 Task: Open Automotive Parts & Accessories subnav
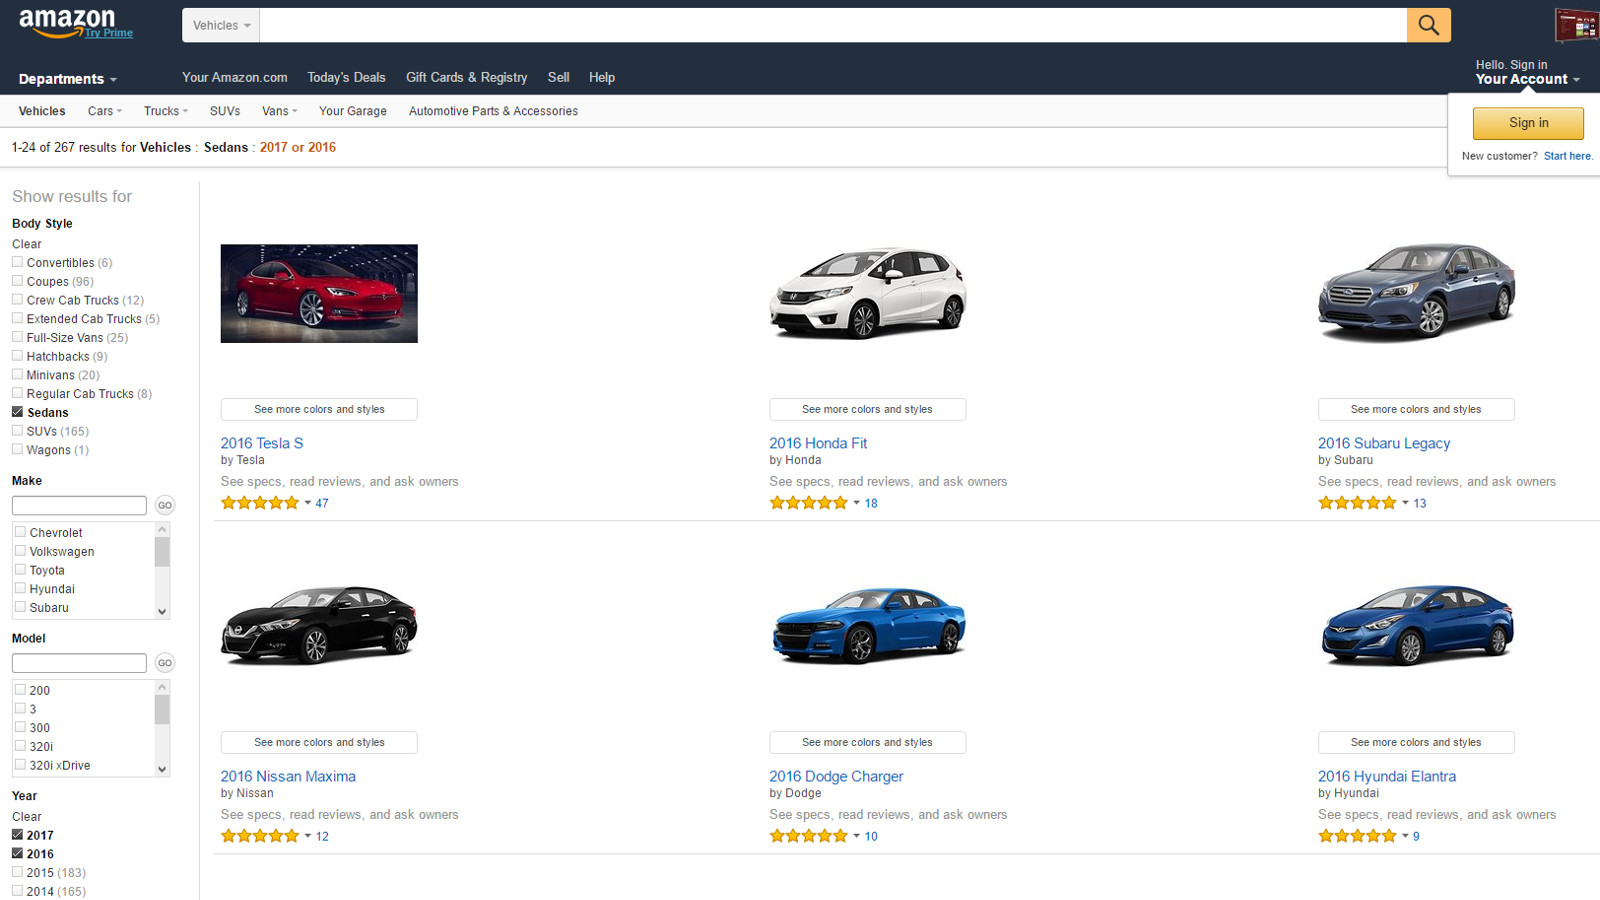[x=493, y=111]
